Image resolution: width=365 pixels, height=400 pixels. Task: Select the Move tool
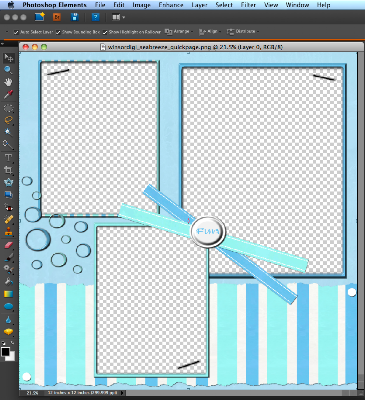[x=9, y=58]
